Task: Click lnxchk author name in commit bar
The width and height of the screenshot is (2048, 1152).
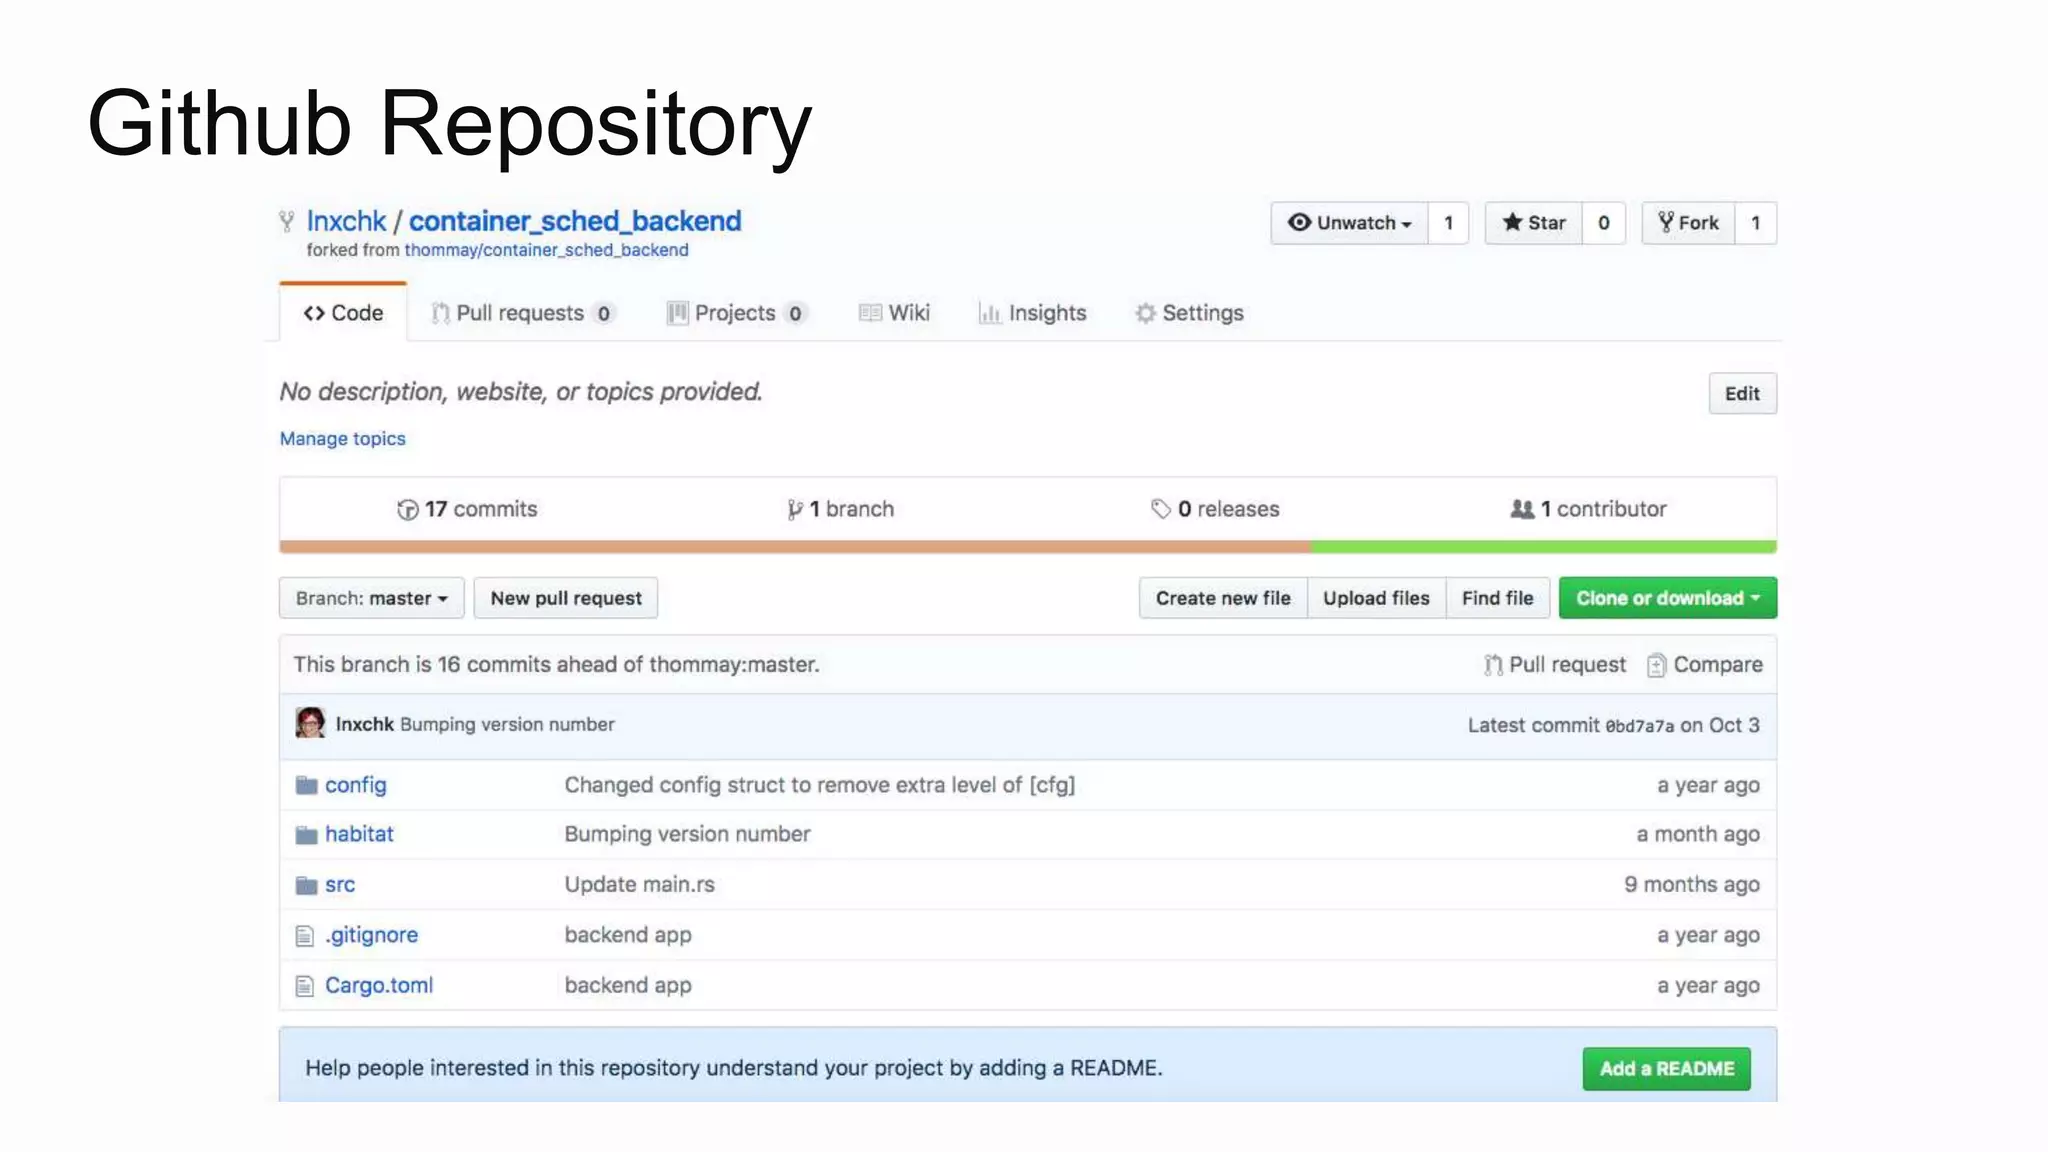Action: coord(364,724)
